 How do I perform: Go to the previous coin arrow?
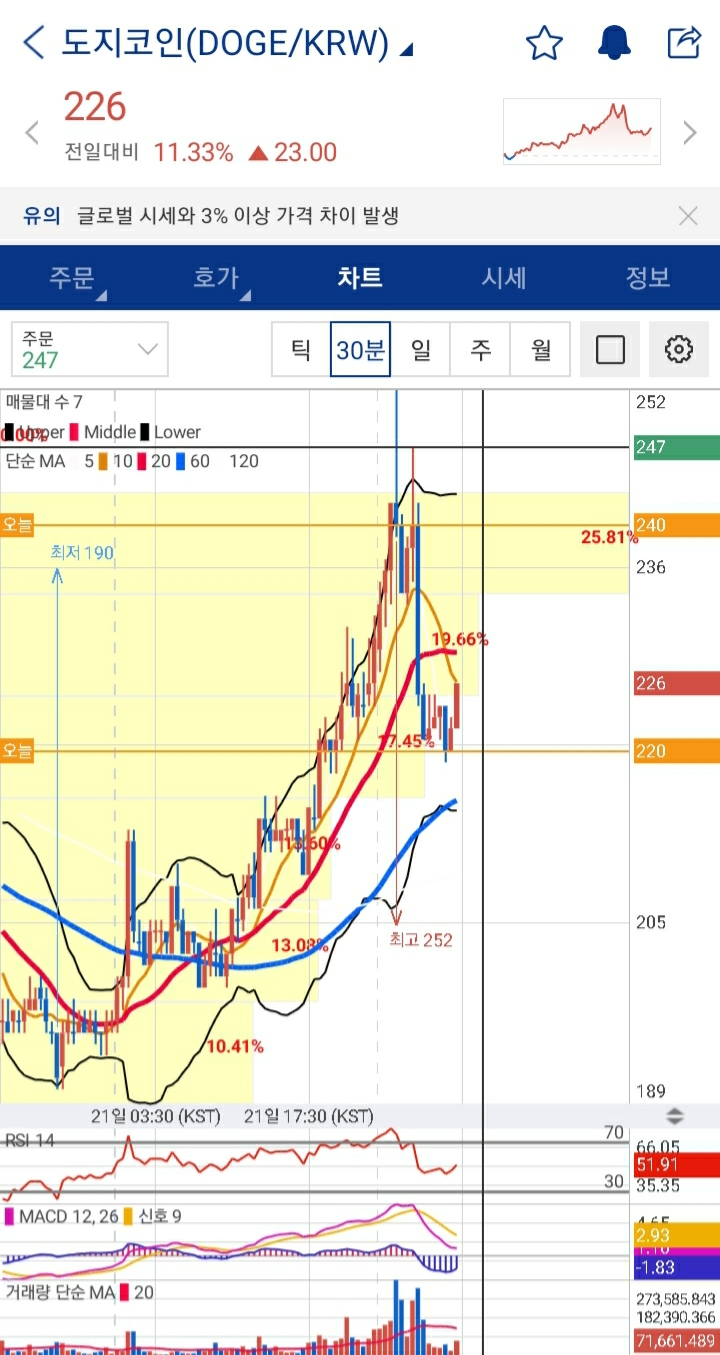coord(32,132)
